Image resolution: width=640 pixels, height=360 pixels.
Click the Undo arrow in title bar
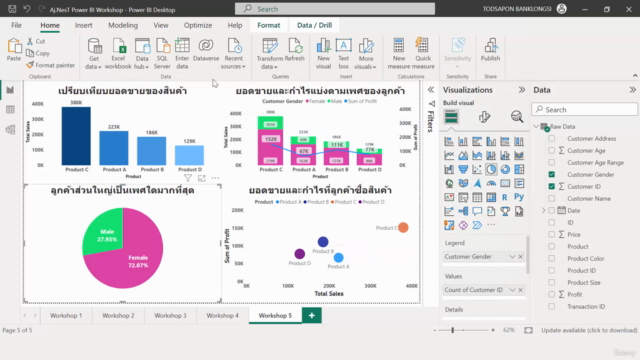(27, 9)
